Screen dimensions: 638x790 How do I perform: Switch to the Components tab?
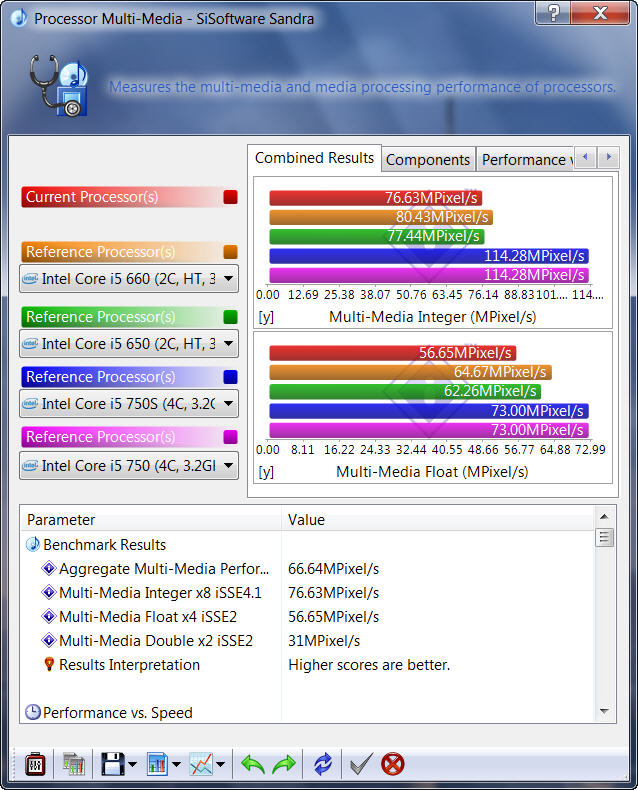tap(428, 160)
